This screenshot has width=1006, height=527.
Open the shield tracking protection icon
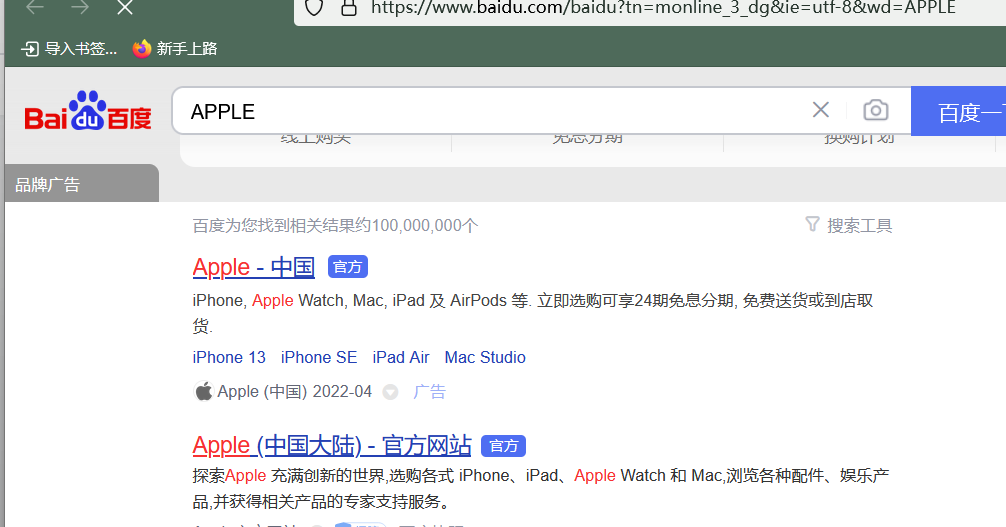coord(314,8)
